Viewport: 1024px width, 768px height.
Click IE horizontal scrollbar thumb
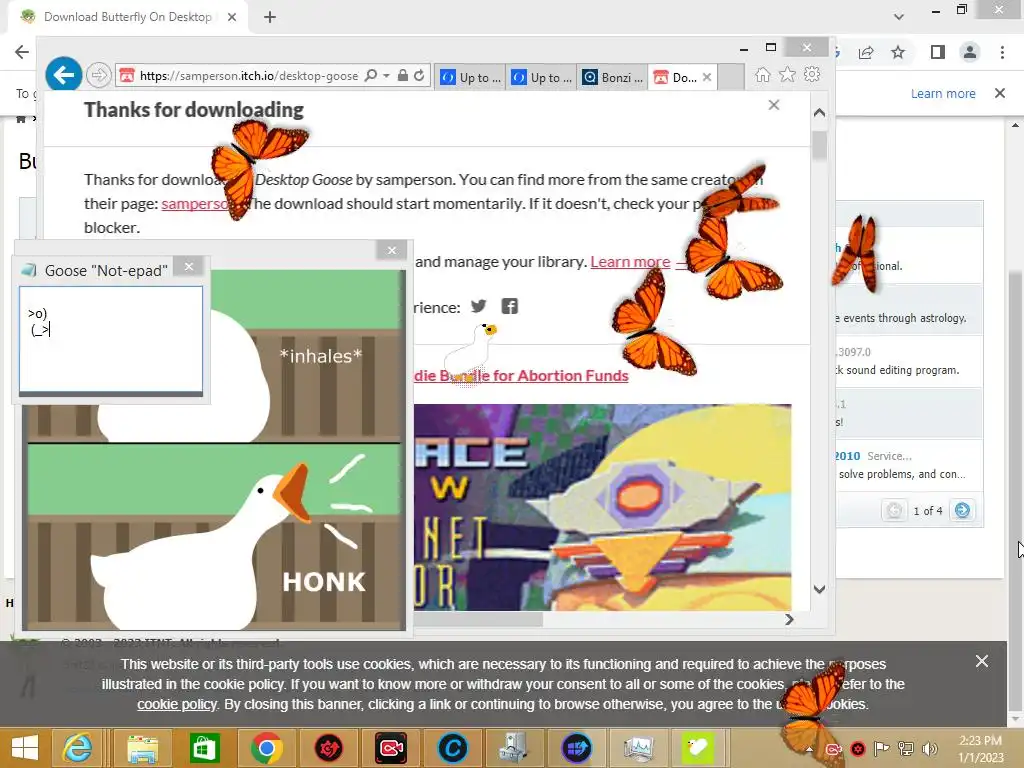(478, 619)
